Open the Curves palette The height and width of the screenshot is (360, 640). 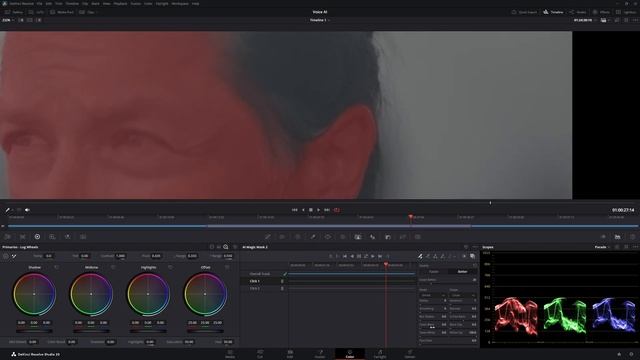click(268, 237)
